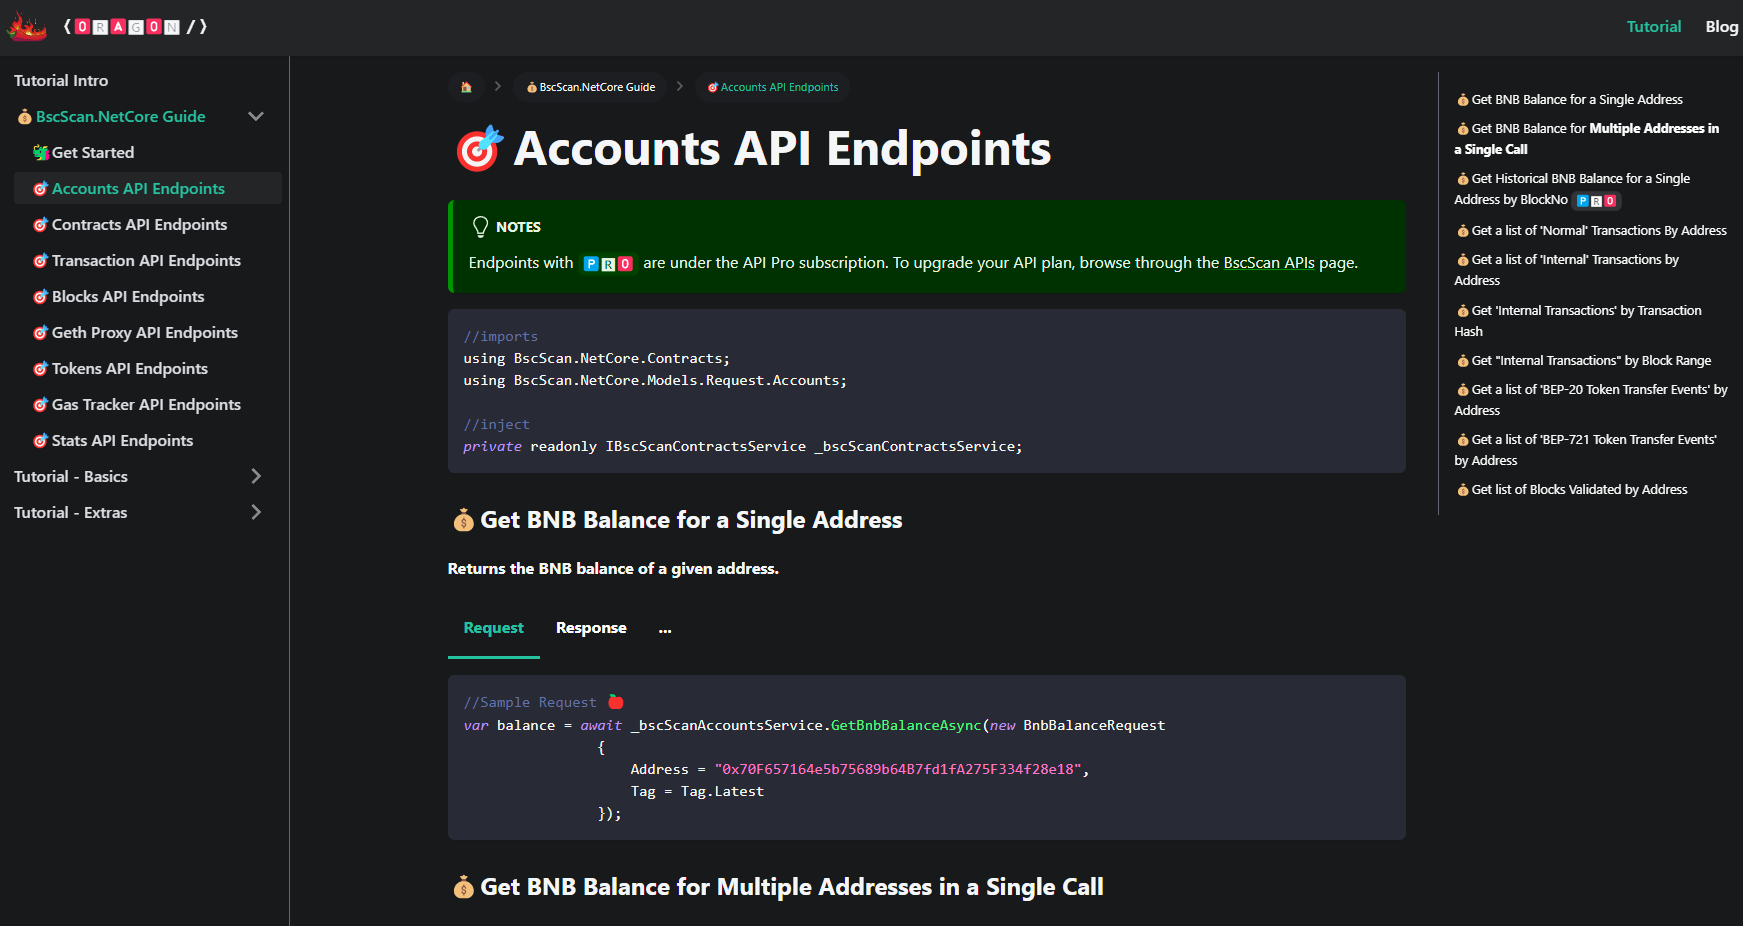
Task: Jump to Get BNB Balance for a Single Address
Action: [1569, 99]
